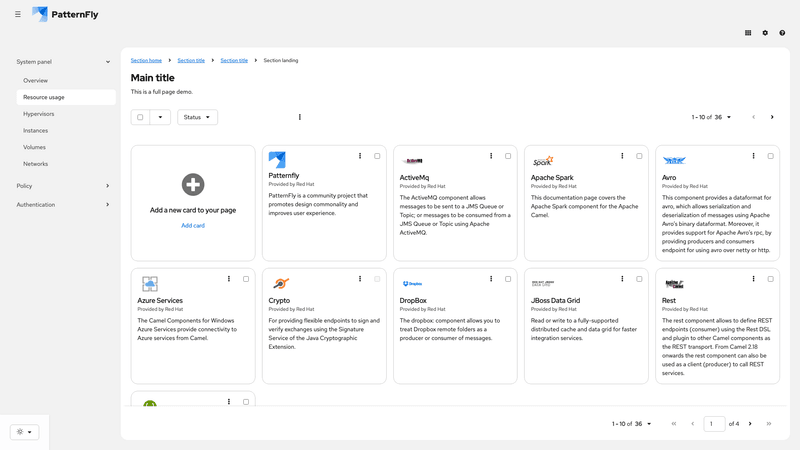800x450 pixels.
Task: Open bulk select dropdown arrow
Action: [160, 117]
